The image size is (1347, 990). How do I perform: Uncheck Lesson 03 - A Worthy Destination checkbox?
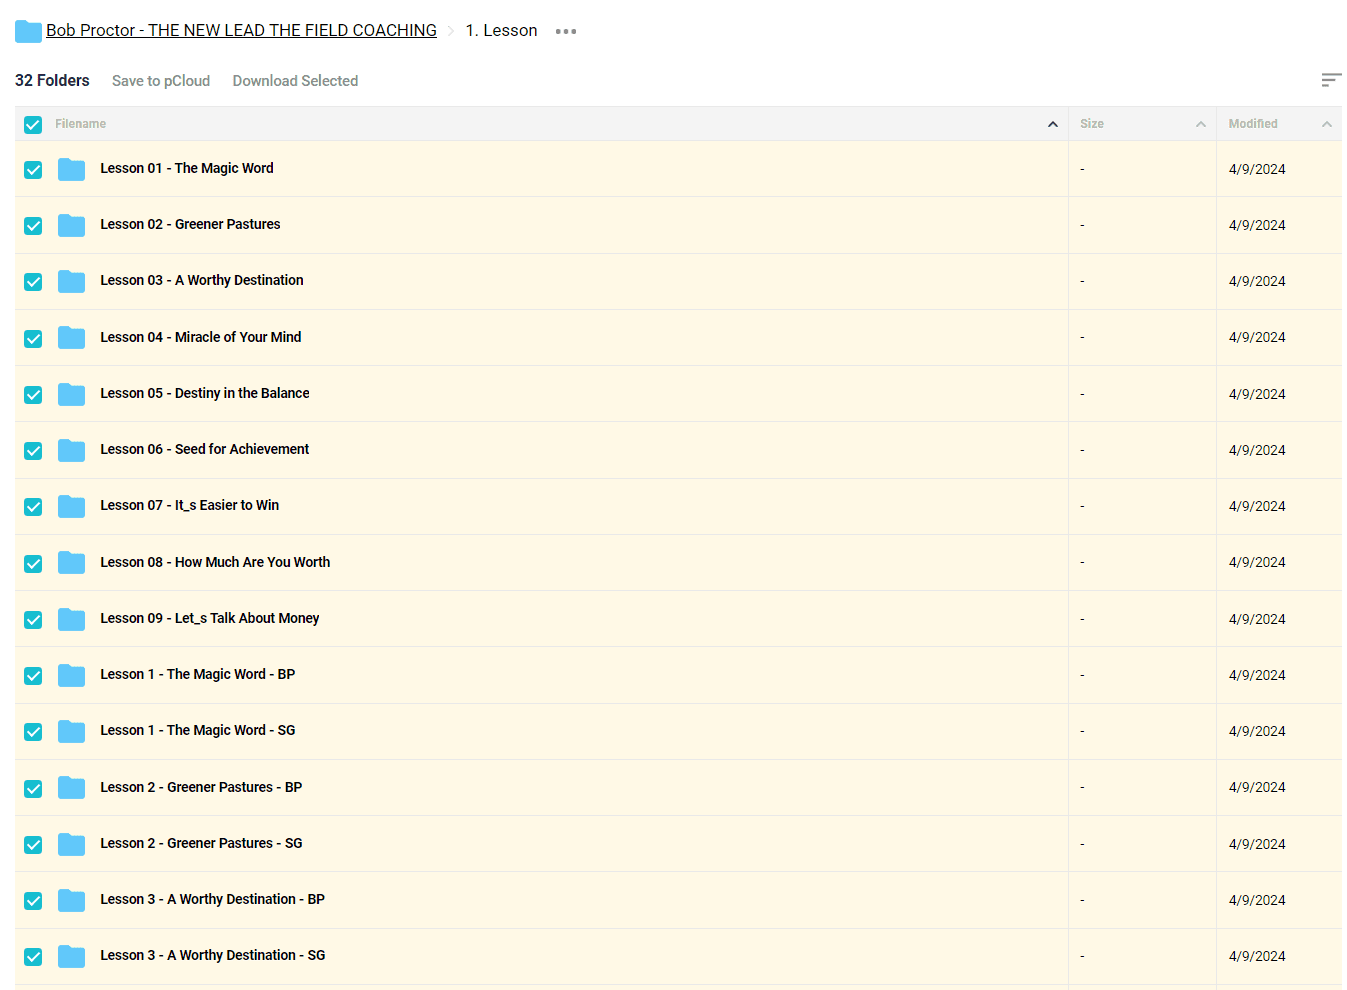[33, 282]
